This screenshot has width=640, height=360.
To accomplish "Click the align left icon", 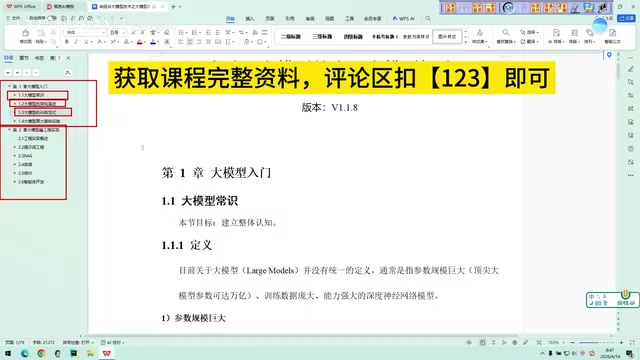I will (x=180, y=42).
